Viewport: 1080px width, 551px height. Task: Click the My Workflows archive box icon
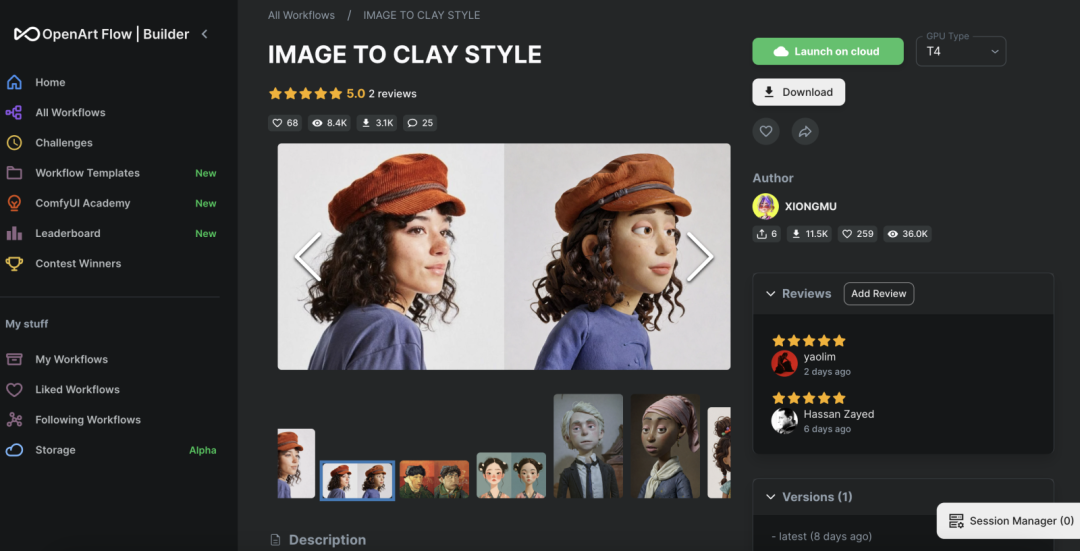[x=14, y=359]
